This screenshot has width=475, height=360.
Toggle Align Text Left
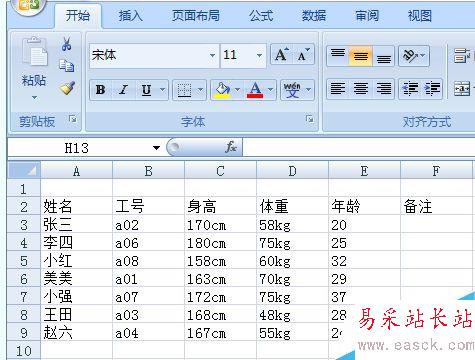click(x=338, y=89)
